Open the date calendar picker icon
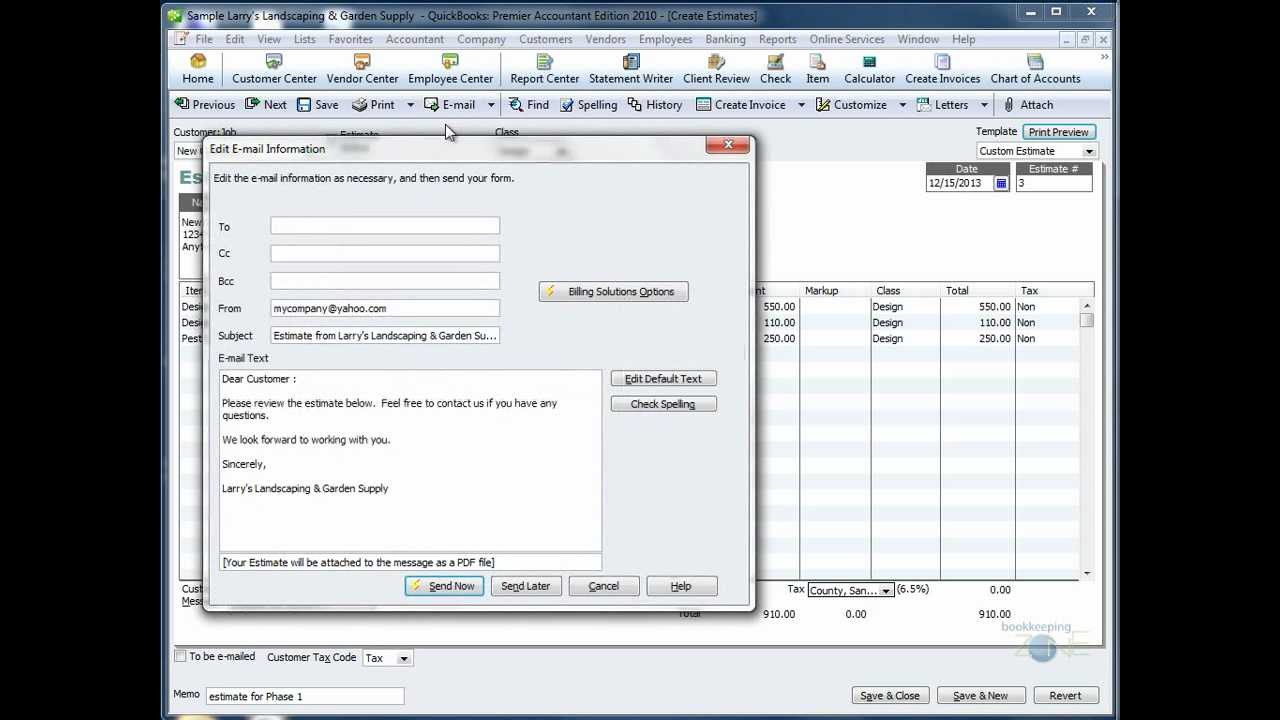Image resolution: width=1280 pixels, height=720 pixels. 1001,184
